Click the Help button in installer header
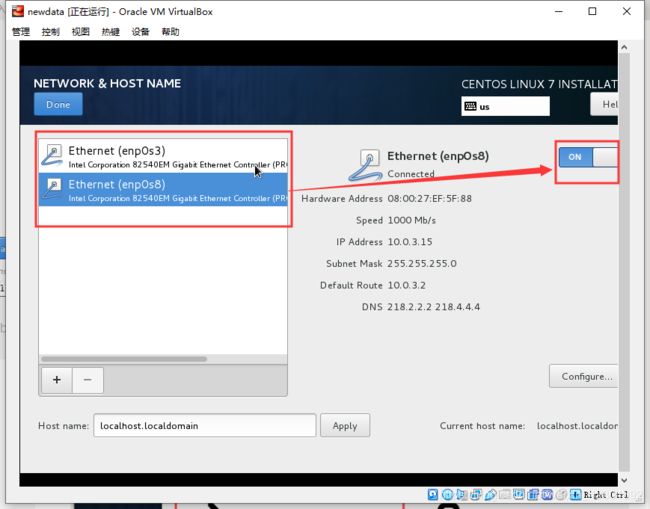The image size is (650, 509). [604, 104]
